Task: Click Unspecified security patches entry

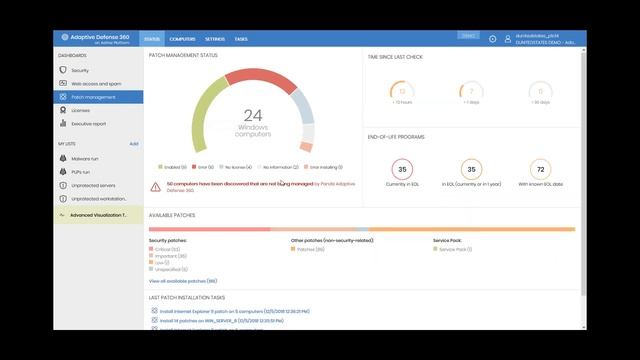Action: 169,269
